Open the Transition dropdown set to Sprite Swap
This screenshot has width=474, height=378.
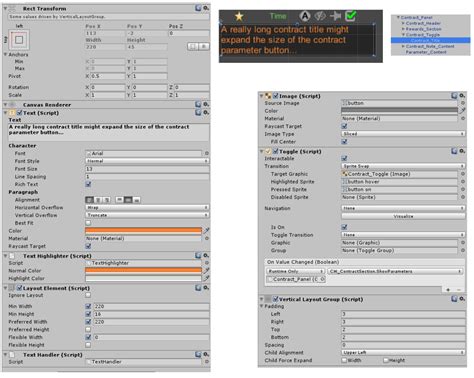[403, 166]
